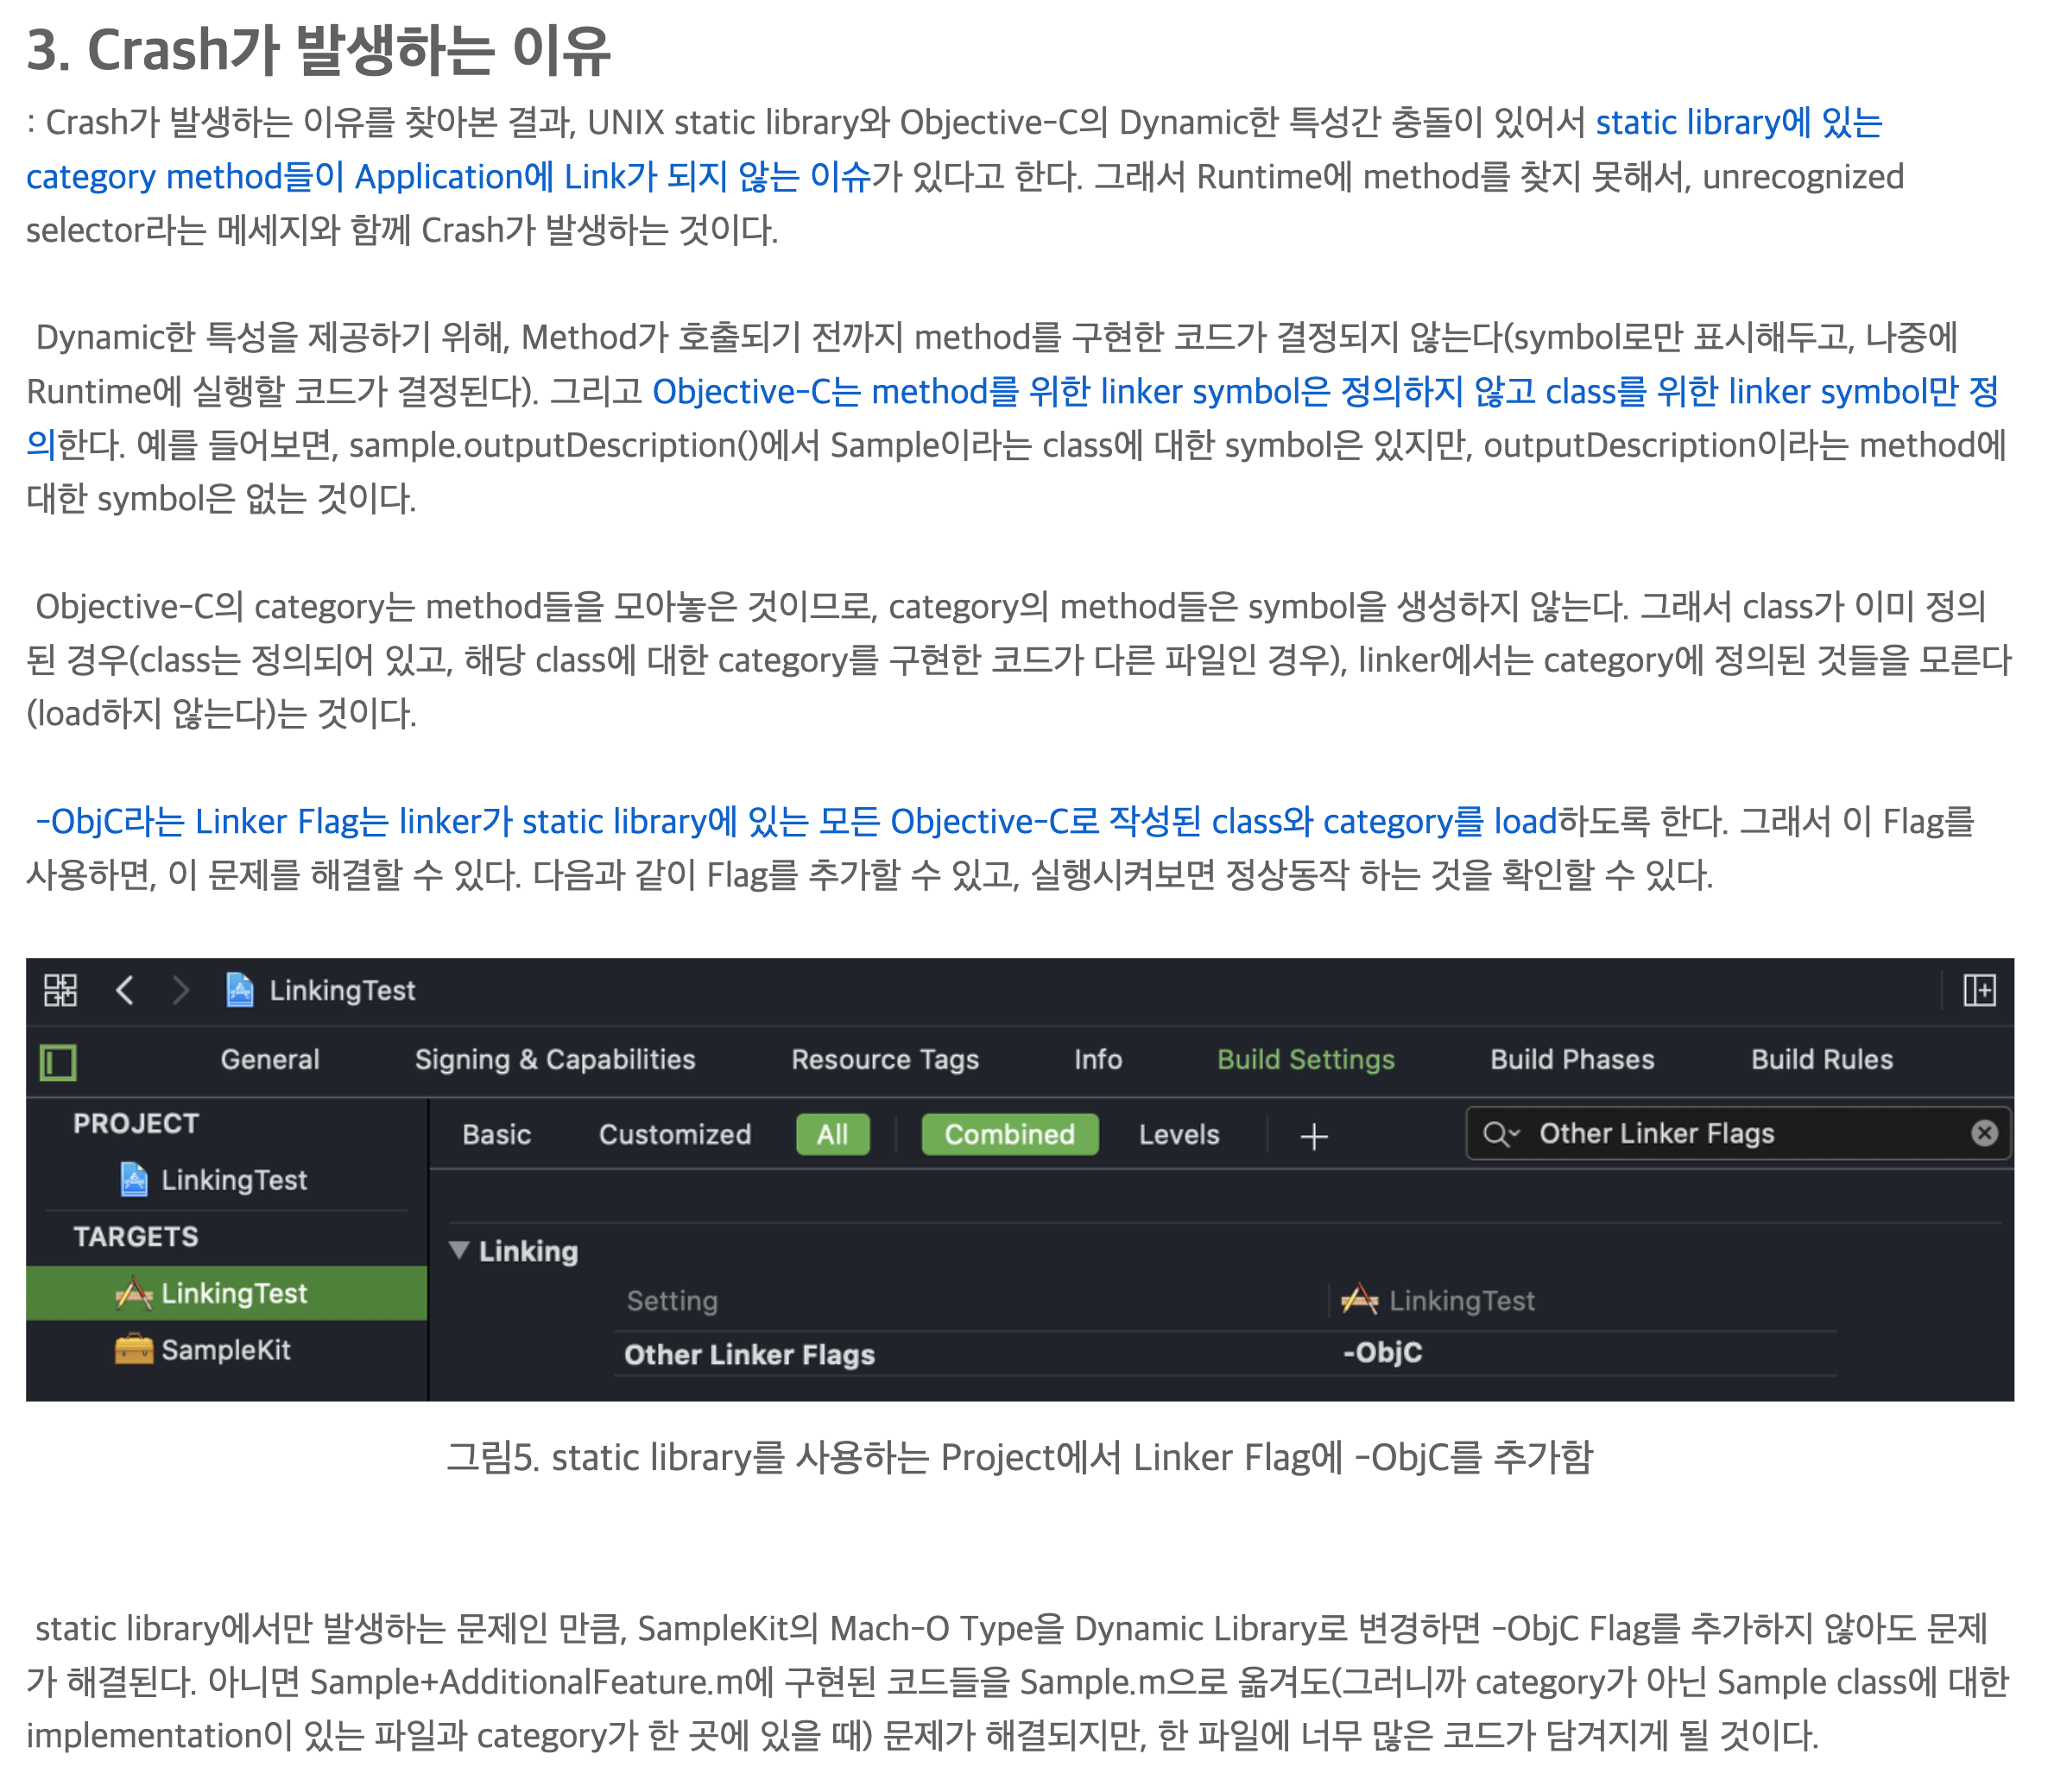This screenshot has height=1792, width=2048.
Task: Switch to Levels view
Action: [x=1178, y=1134]
